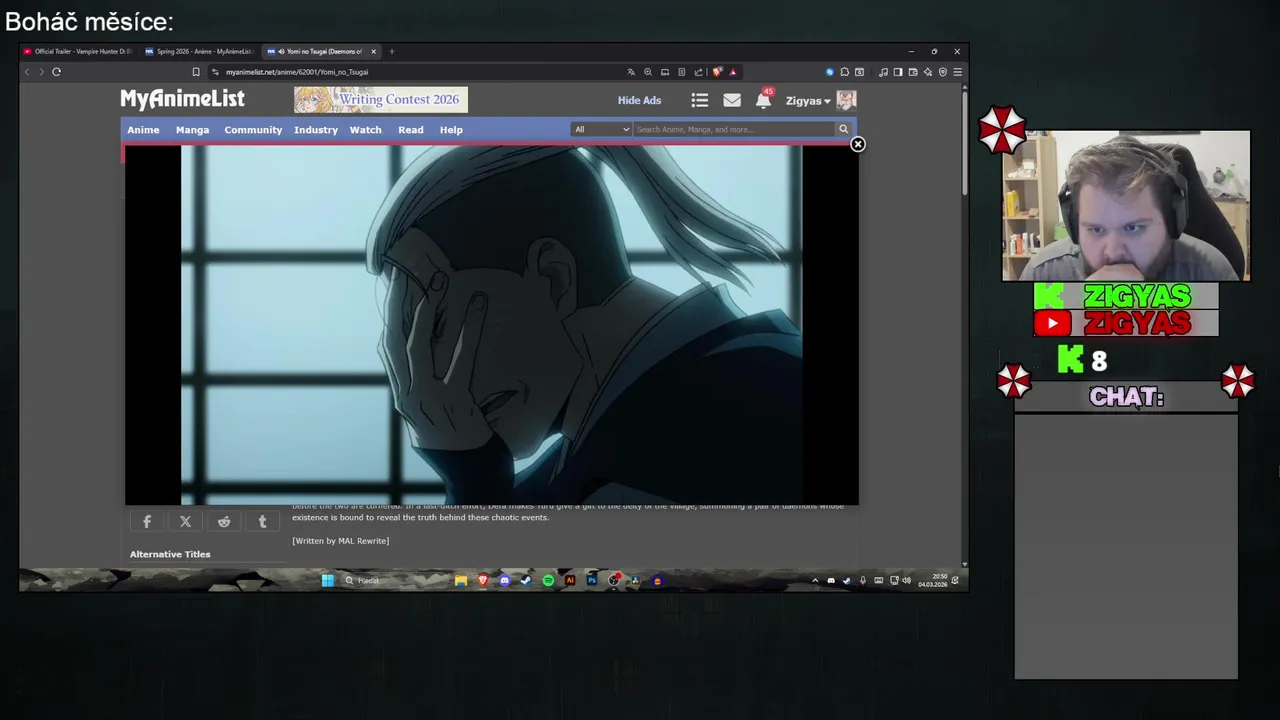Share the page on Tumblr
Viewport: 1280px width, 720px height.
(x=262, y=521)
